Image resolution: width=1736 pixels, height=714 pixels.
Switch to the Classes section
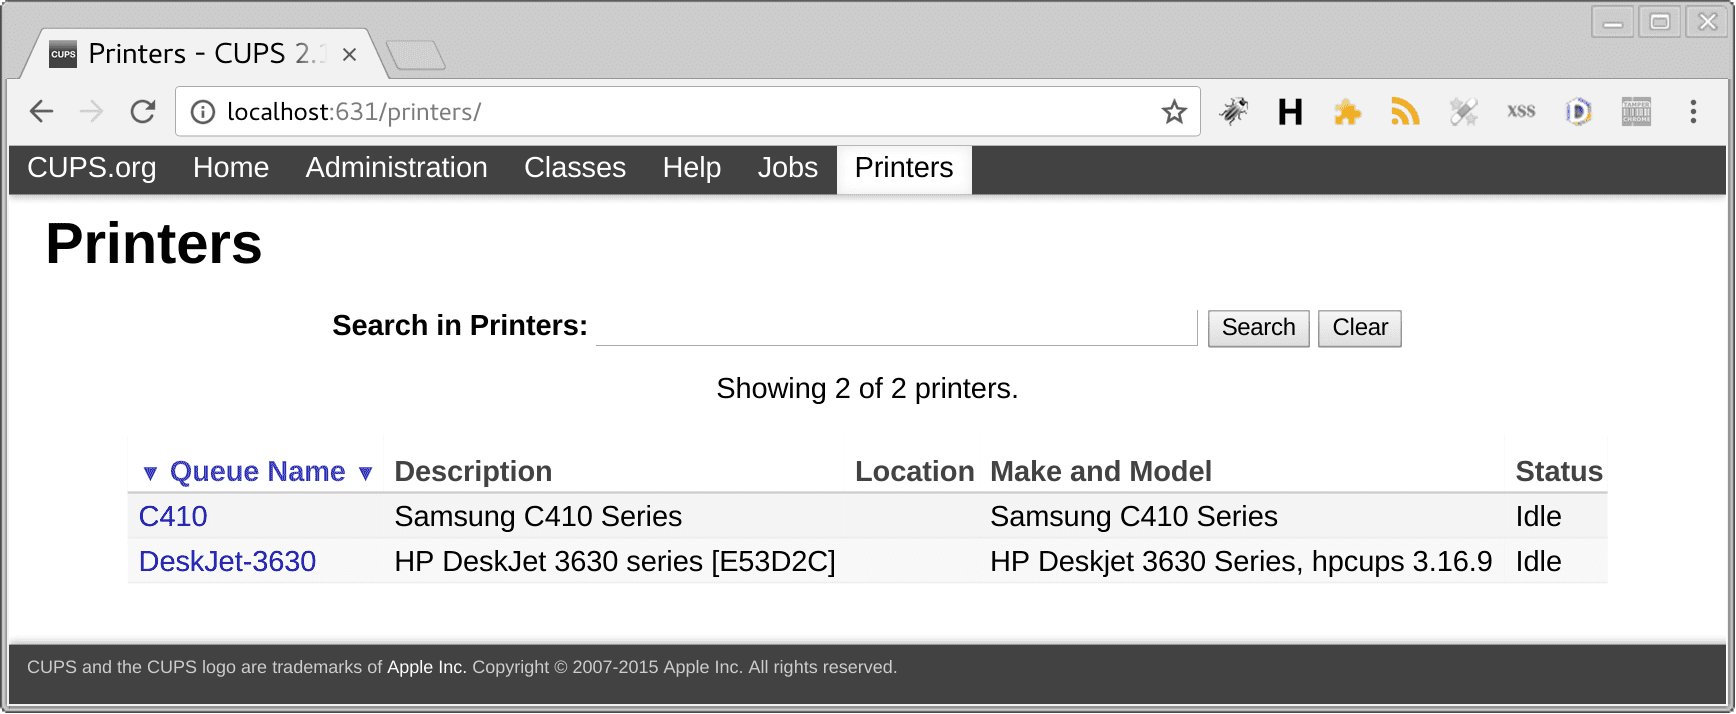click(575, 168)
